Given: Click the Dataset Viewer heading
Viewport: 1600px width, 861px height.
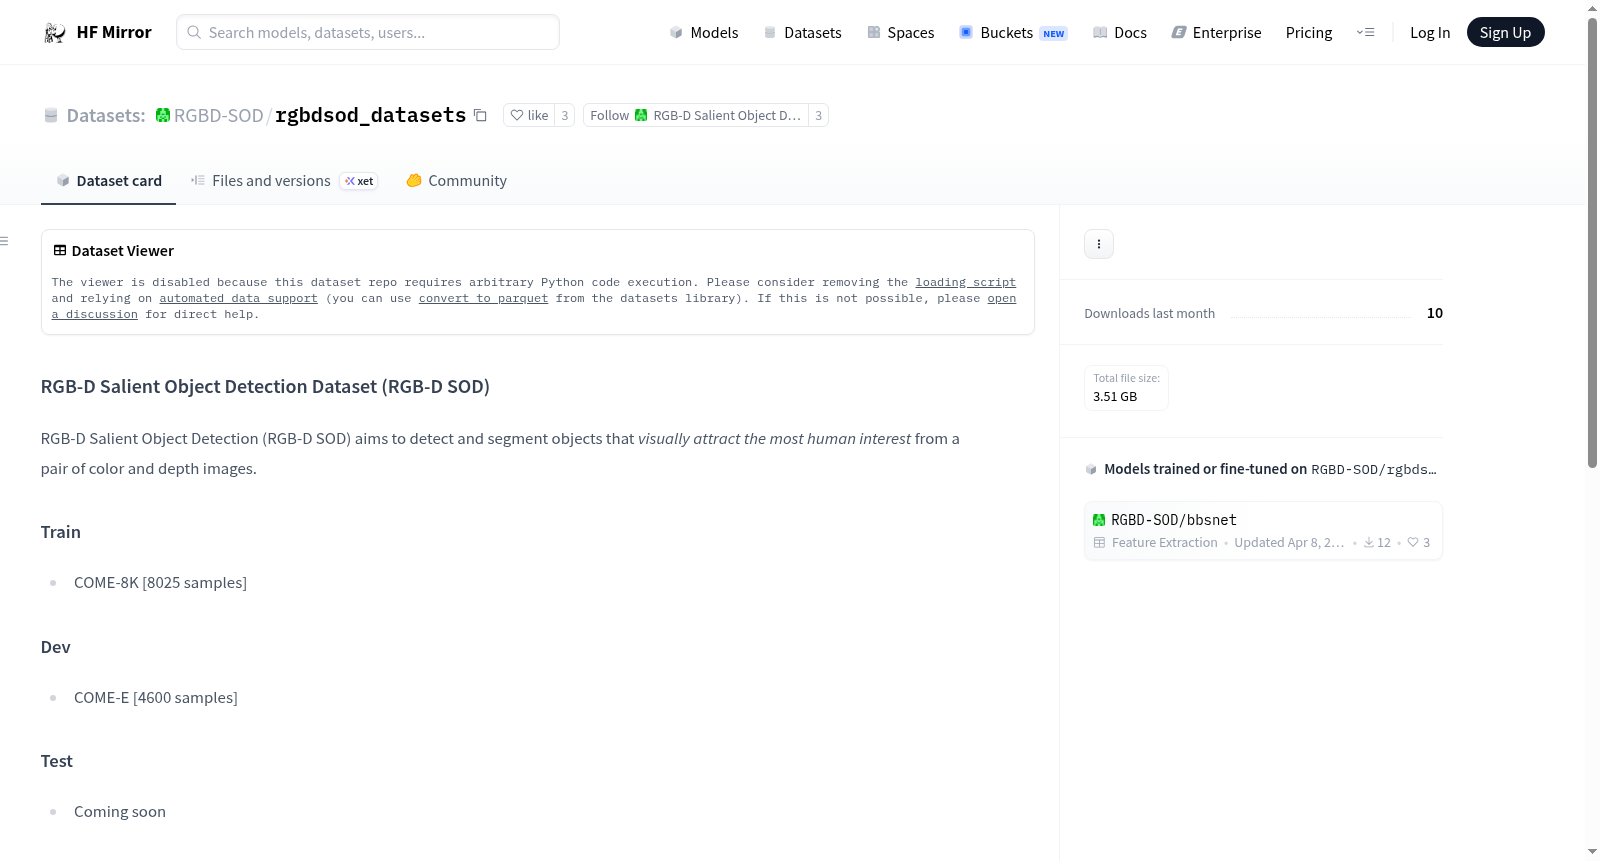Looking at the screenshot, I should [123, 251].
